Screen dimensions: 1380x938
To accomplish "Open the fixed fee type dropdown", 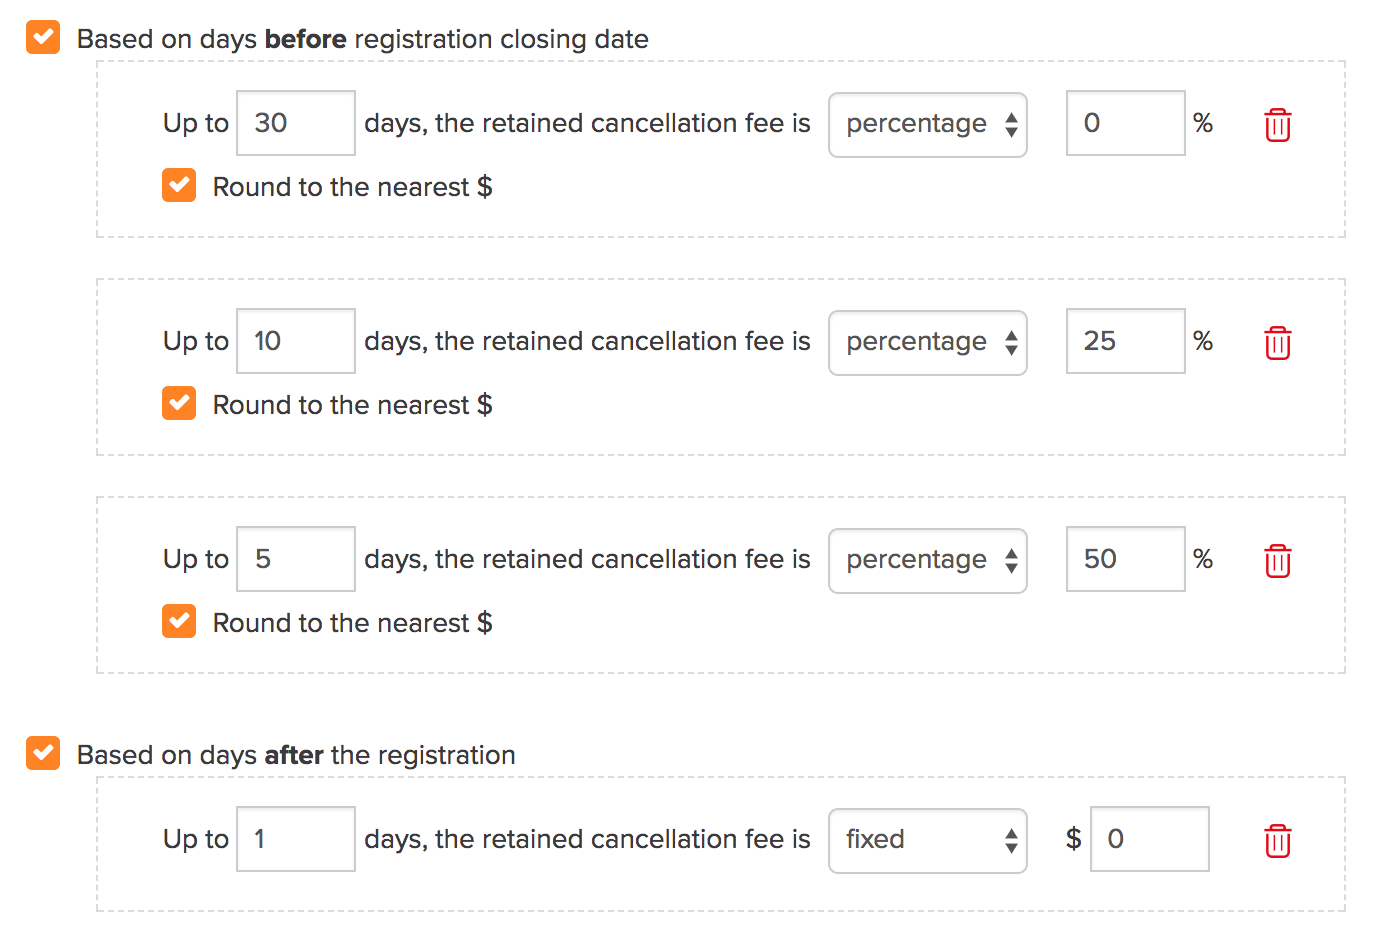I will [928, 841].
